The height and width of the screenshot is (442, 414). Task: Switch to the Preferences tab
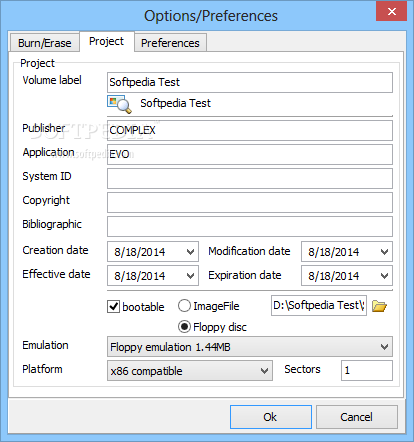170,43
